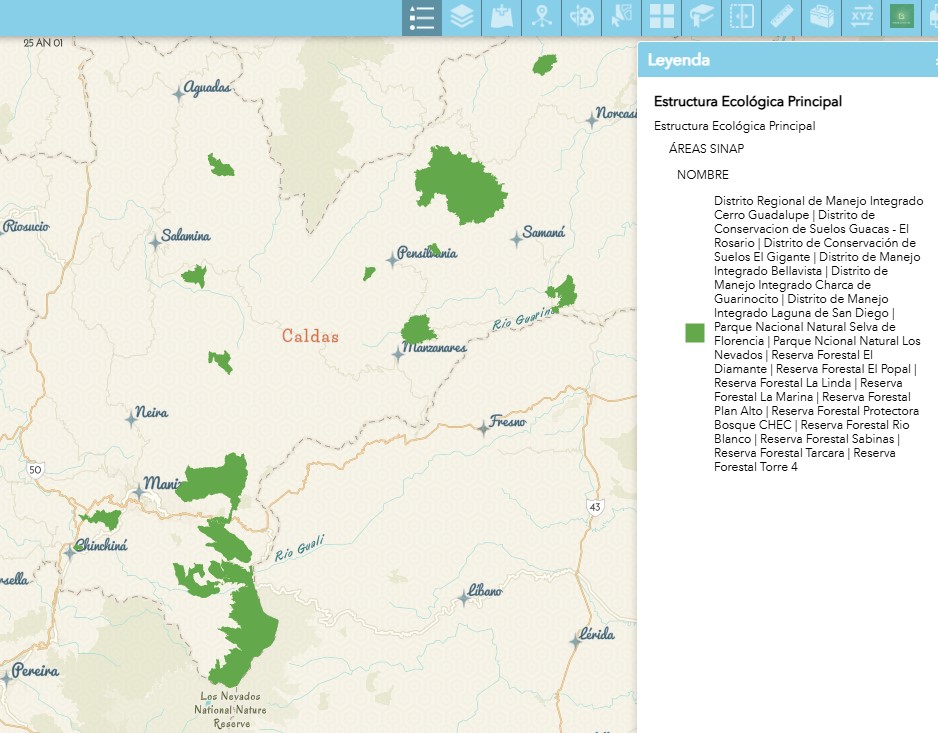Click the Manzanares town marker
The width and height of the screenshot is (938, 733).
click(x=398, y=355)
